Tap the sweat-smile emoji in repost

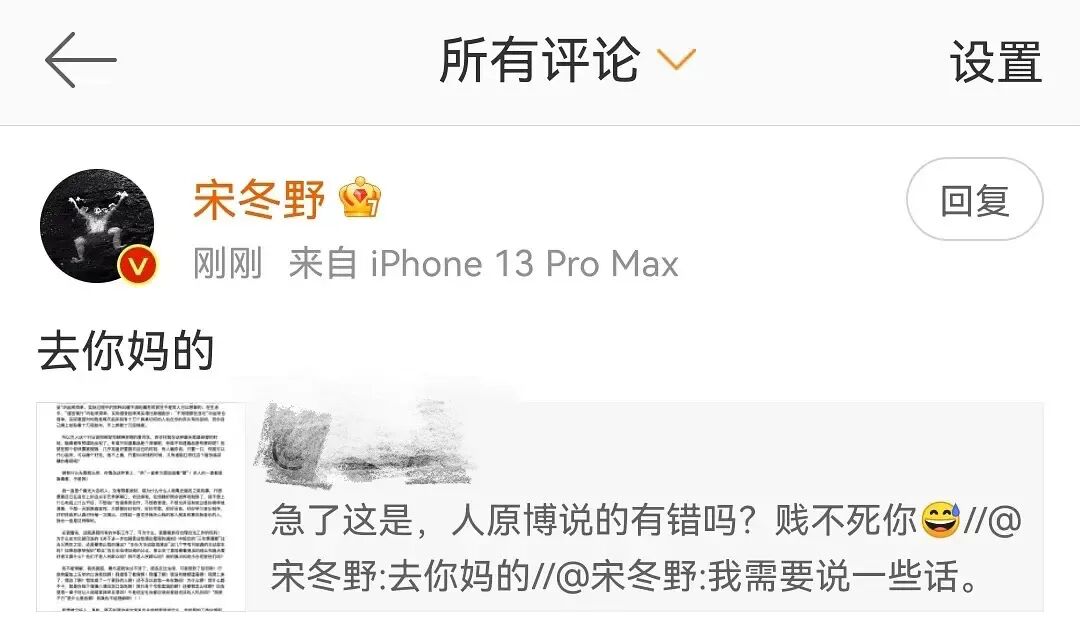click(940, 519)
